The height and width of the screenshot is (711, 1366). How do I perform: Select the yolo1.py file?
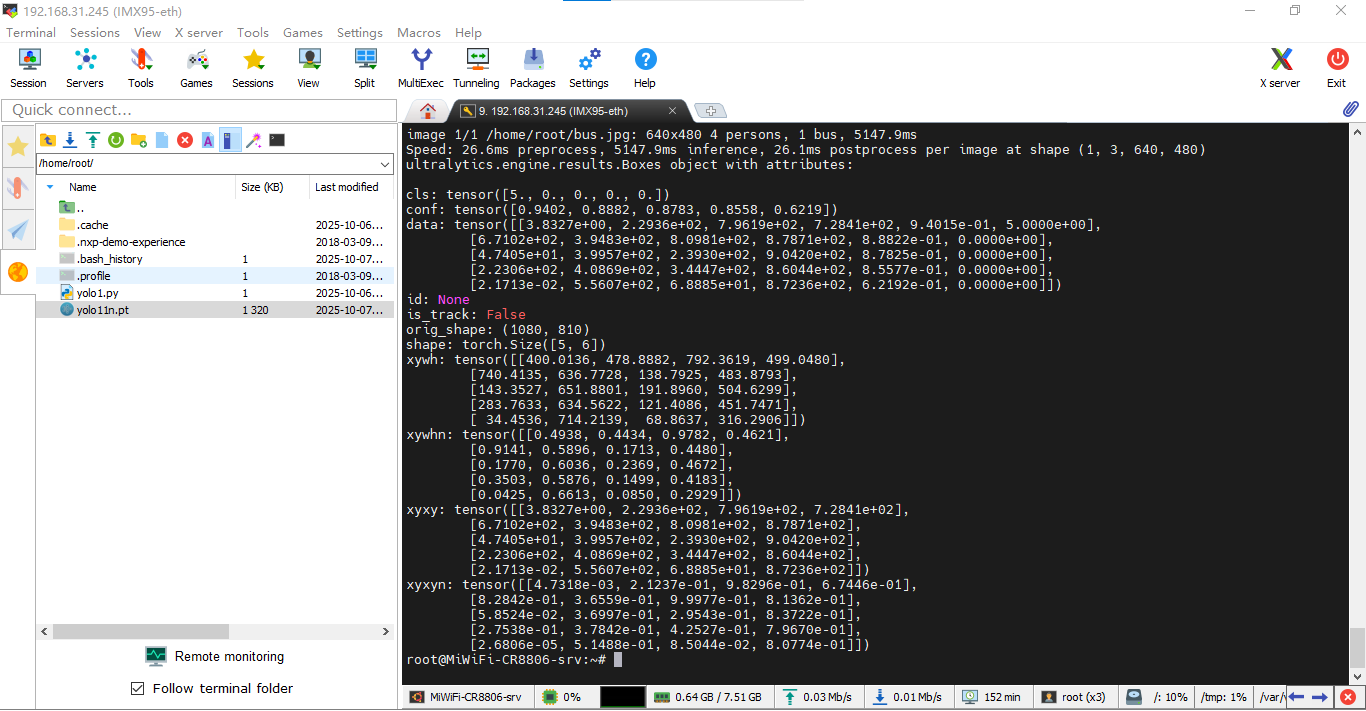(x=216, y=293)
